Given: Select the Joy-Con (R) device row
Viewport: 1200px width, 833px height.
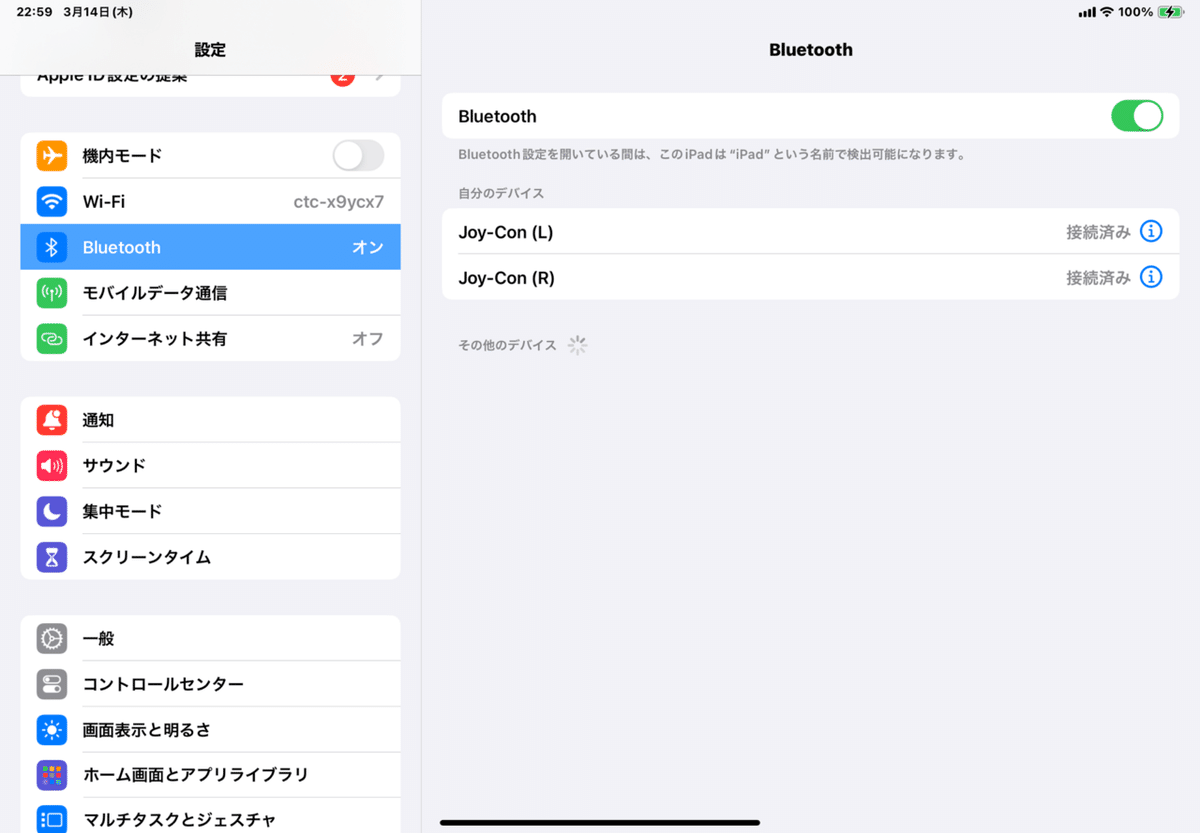Looking at the screenshot, I should (x=810, y=277).
